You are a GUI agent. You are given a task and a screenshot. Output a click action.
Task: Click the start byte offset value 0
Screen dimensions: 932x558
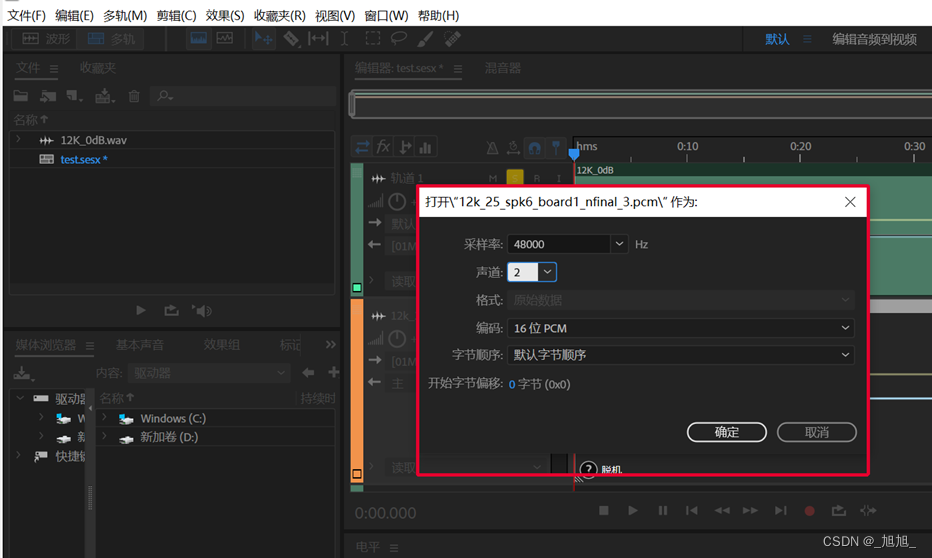click(x=512, y=384)
